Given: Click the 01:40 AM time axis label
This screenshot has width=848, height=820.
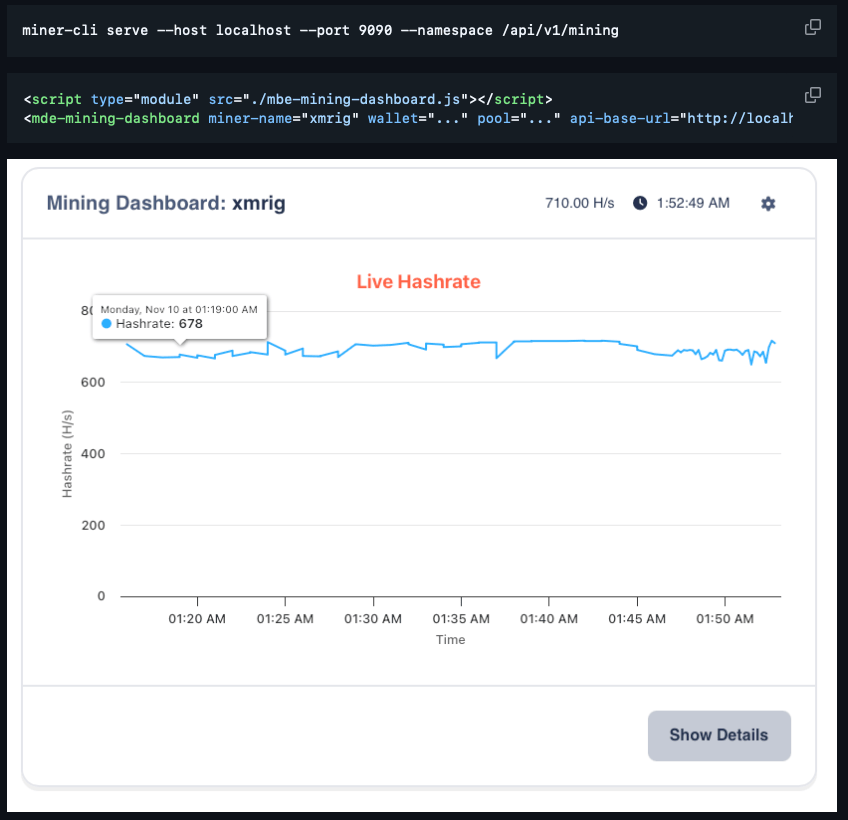Looking at the screenshot, I should tap(549, 619).
